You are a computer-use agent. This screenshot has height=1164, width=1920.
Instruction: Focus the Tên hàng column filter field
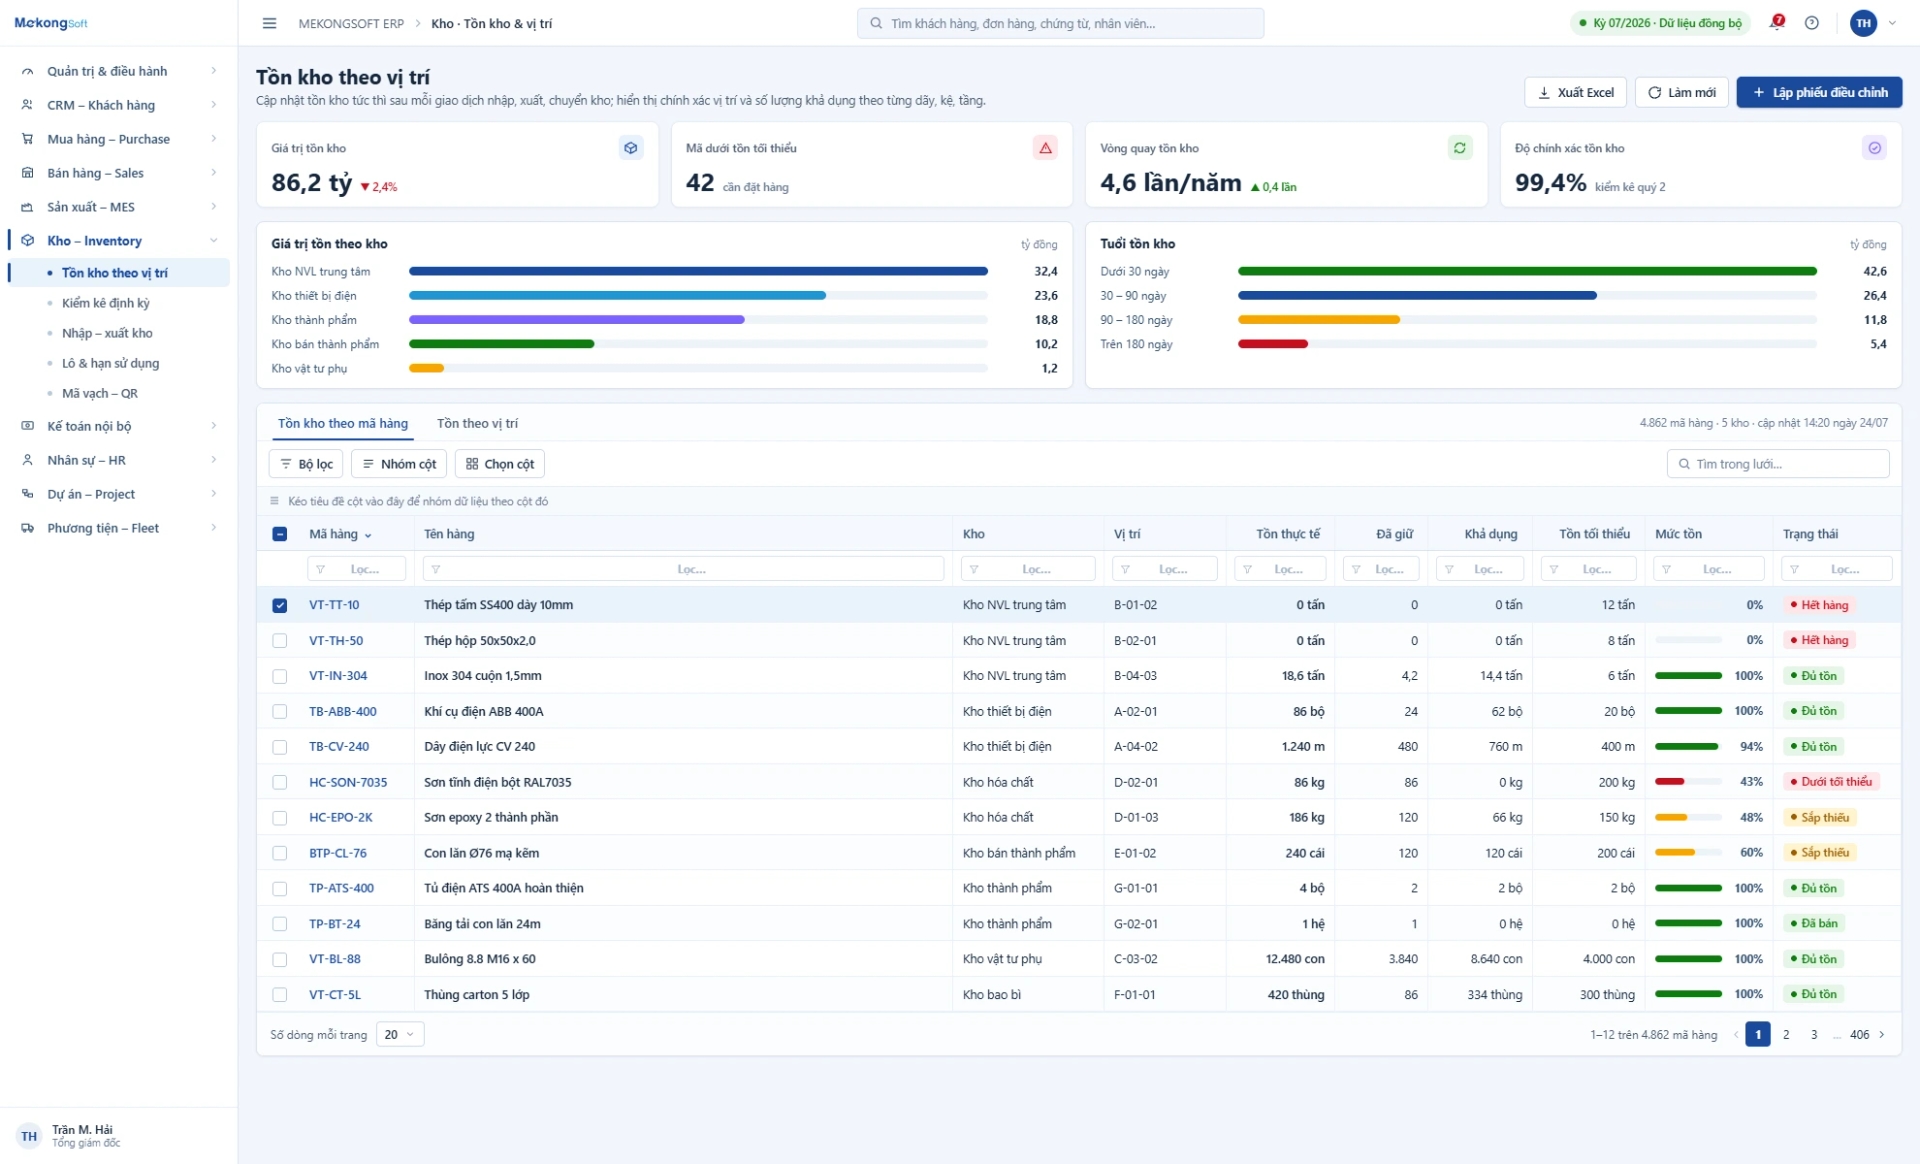tap(683, 569)
